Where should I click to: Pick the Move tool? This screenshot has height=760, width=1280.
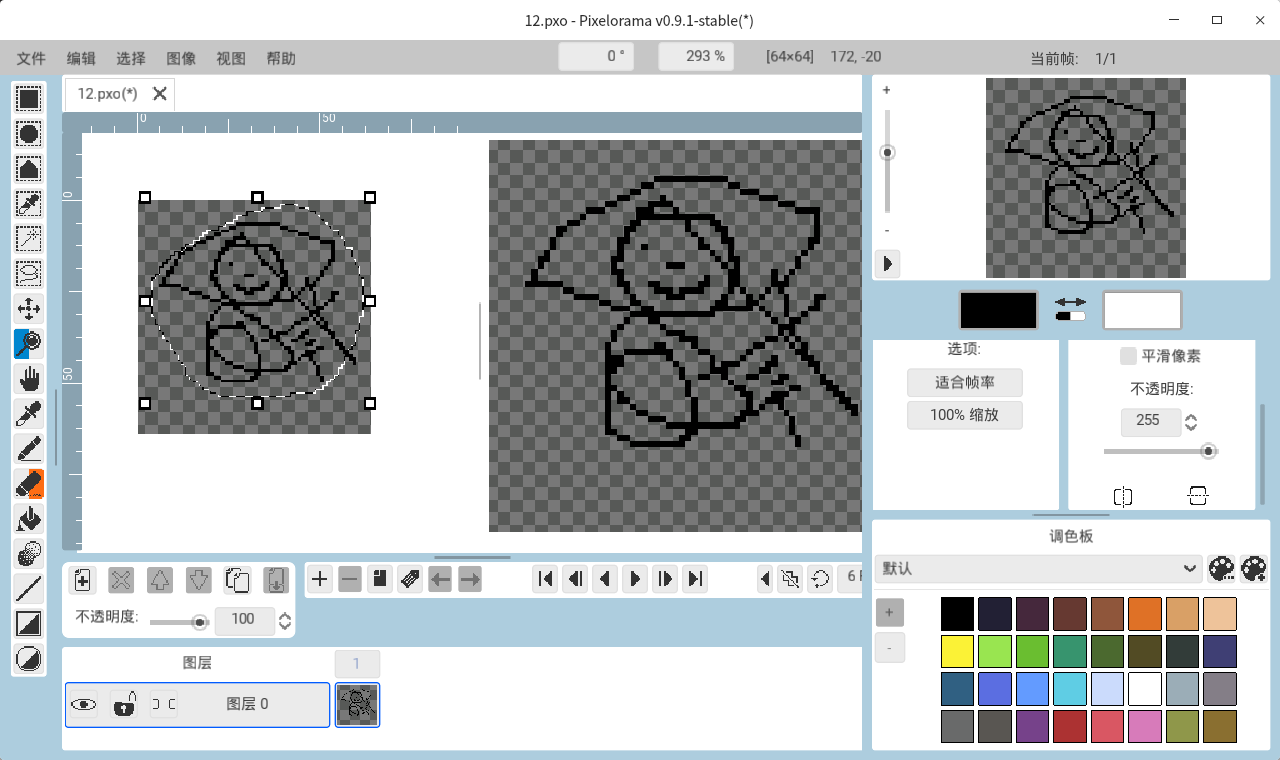coord(29,307)
